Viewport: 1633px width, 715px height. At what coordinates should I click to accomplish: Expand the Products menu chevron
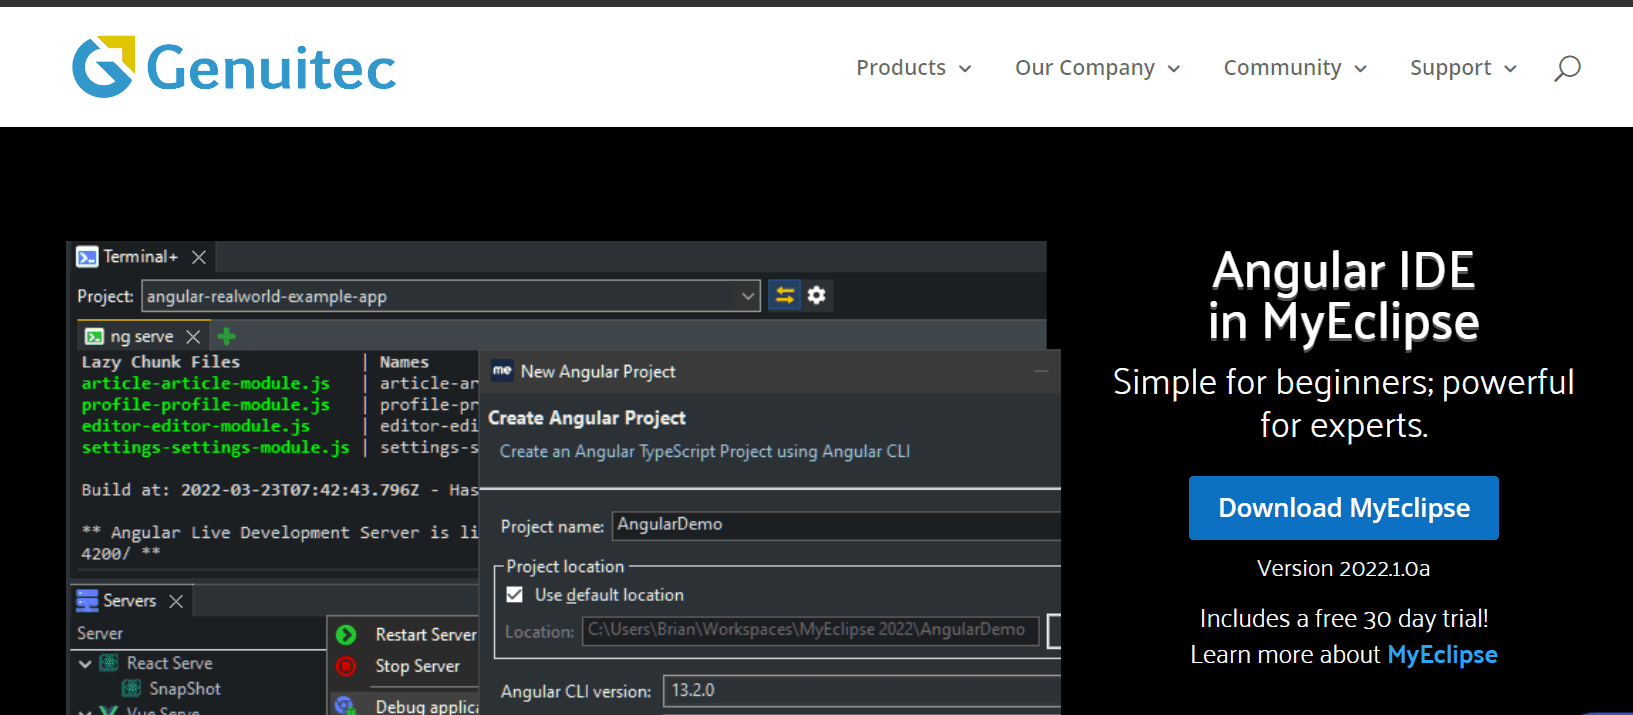pyautogui.click(x=965, y=69)
